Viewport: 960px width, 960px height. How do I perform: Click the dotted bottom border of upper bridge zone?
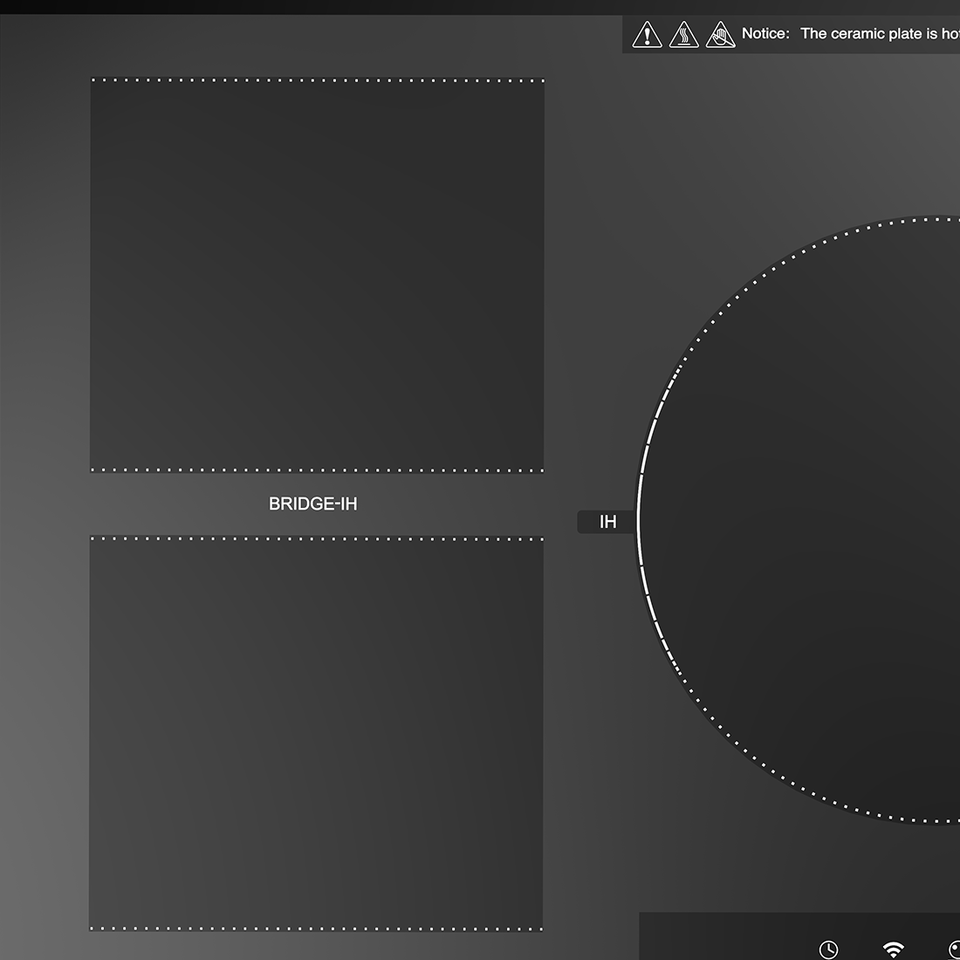317,470
